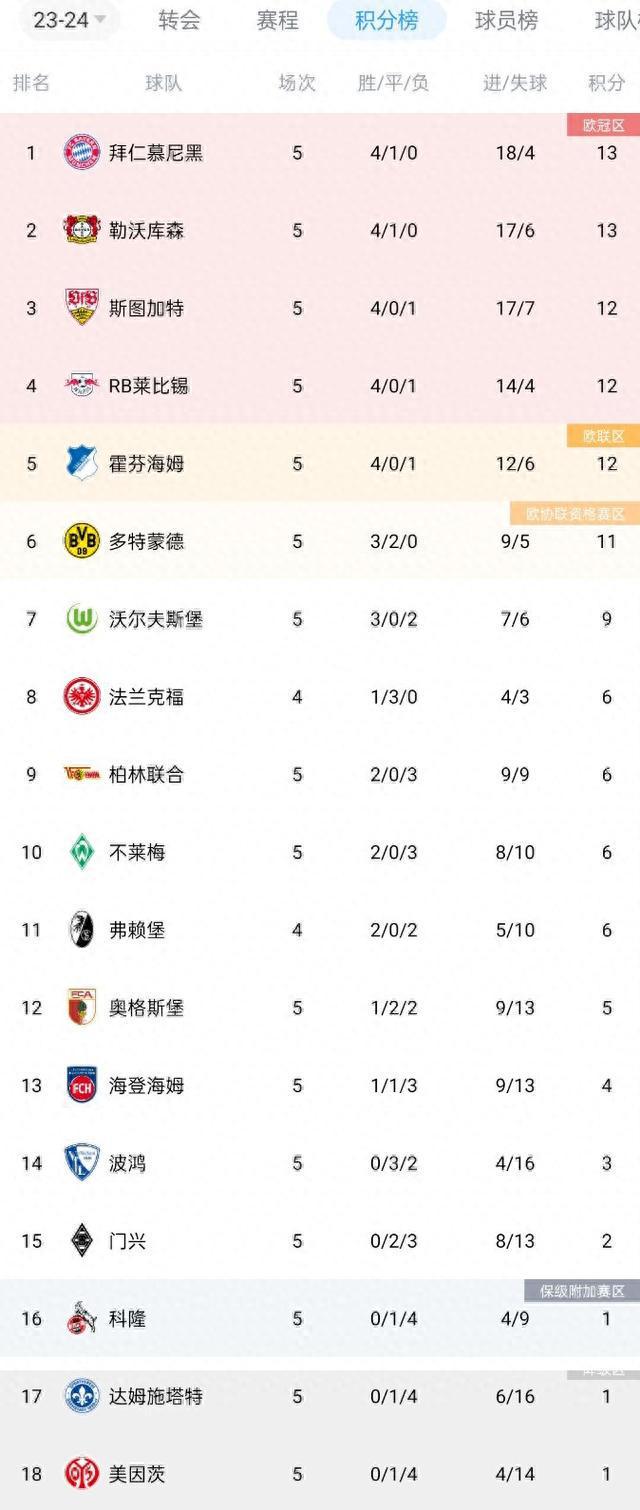
Task: Open the 球员榜 tab
Action: pos(506,20)
